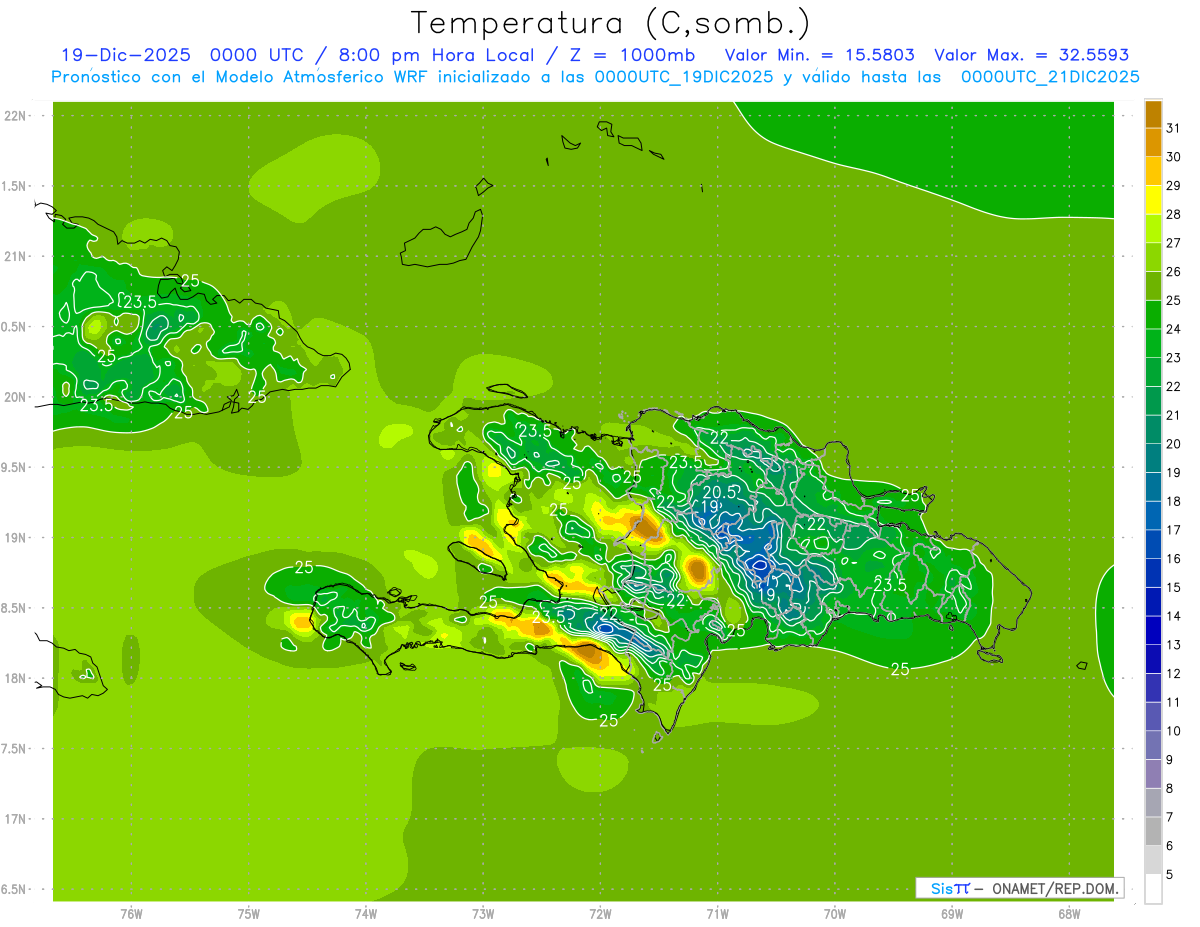Click the number 18 on the color legend
The height and width of the screenshot is (927, 1200).
point(1174,502)
